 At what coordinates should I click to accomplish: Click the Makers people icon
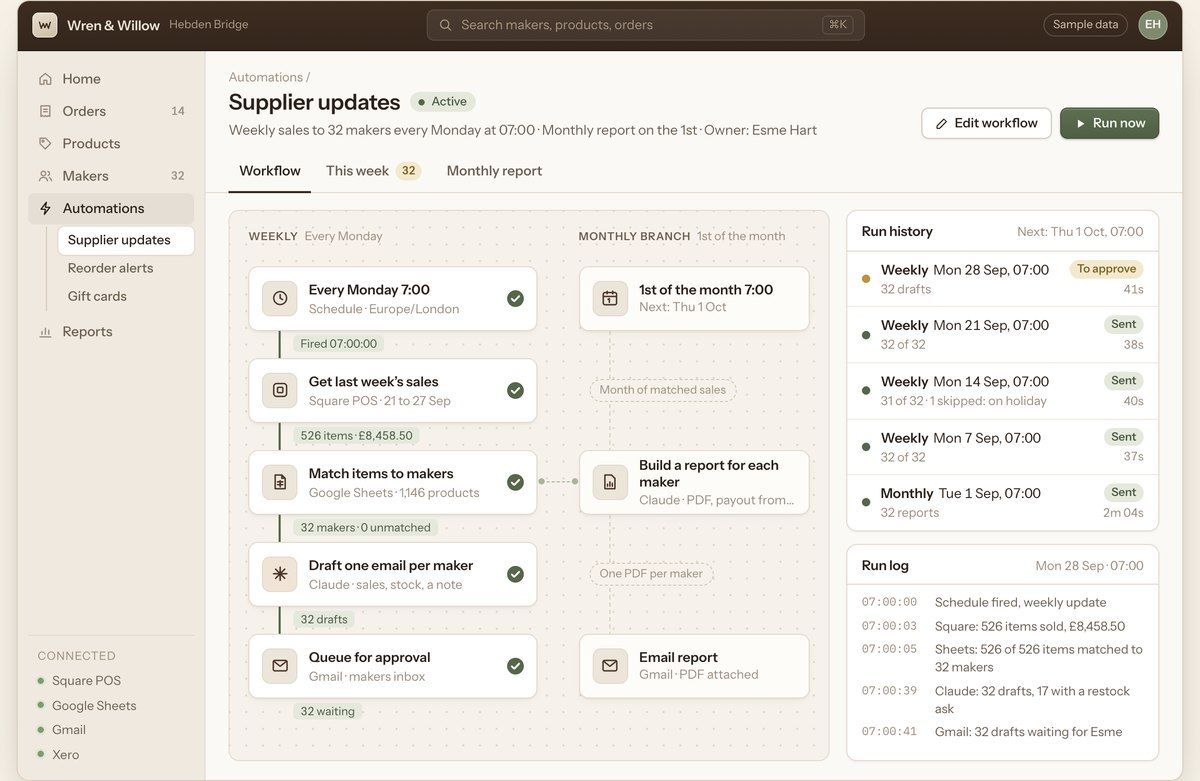click(45, 176)
